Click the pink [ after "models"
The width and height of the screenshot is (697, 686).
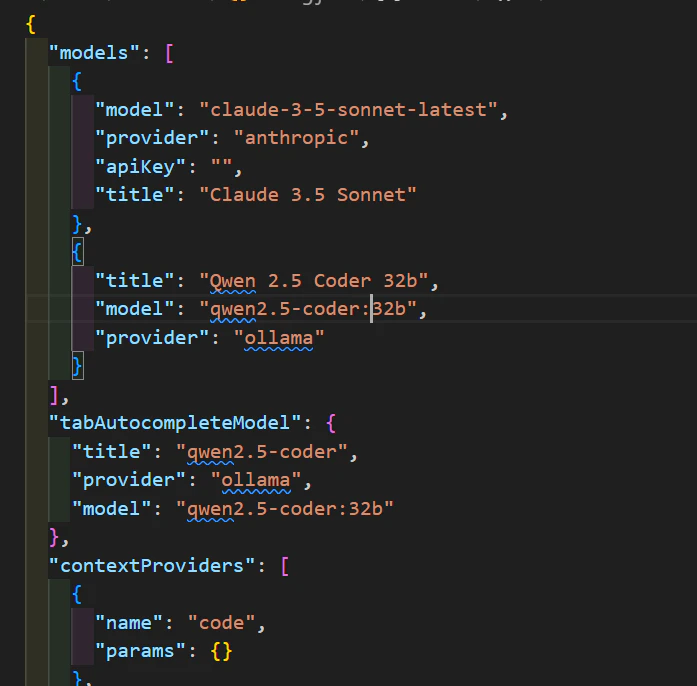coord(169,54)
